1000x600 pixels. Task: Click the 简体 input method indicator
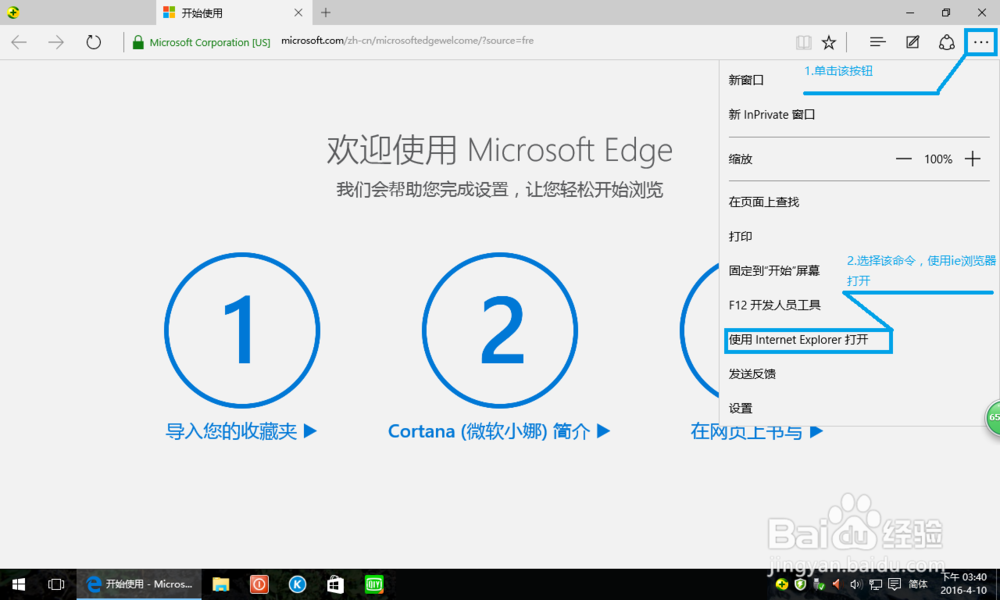pyautogui.click(x=918, y=584)
